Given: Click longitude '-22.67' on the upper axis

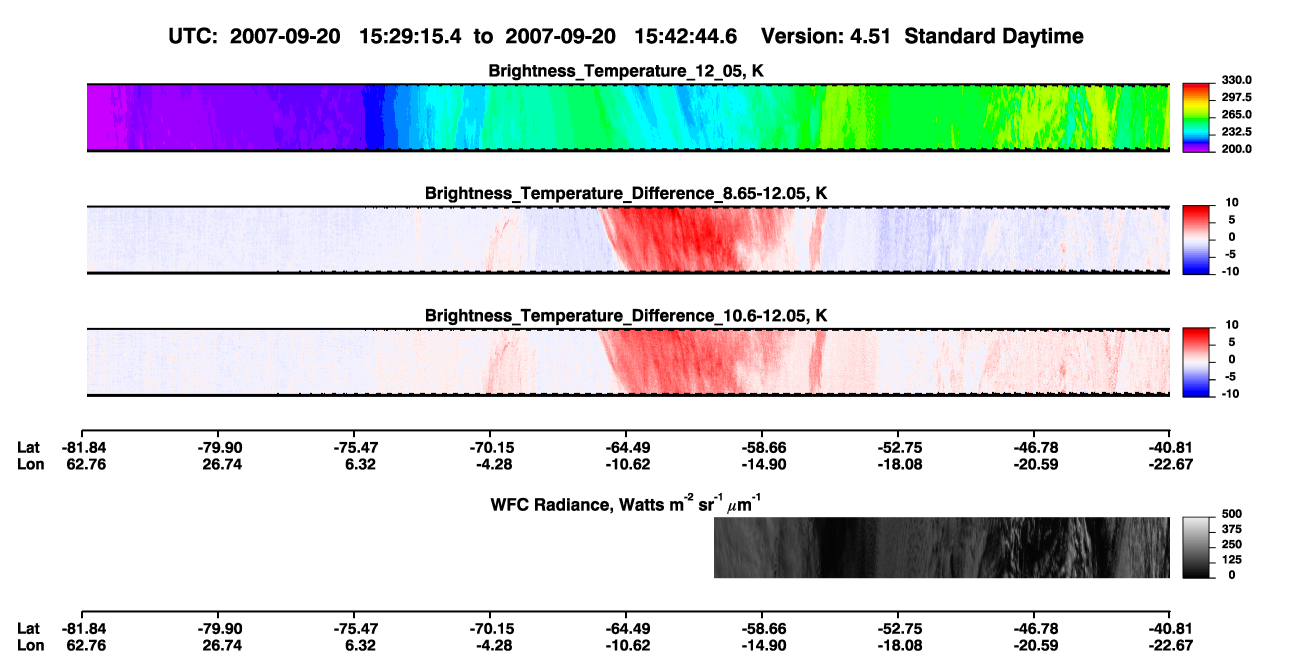Looking at the screenshot, I should pyautogui.click(x=1170, y=464).
